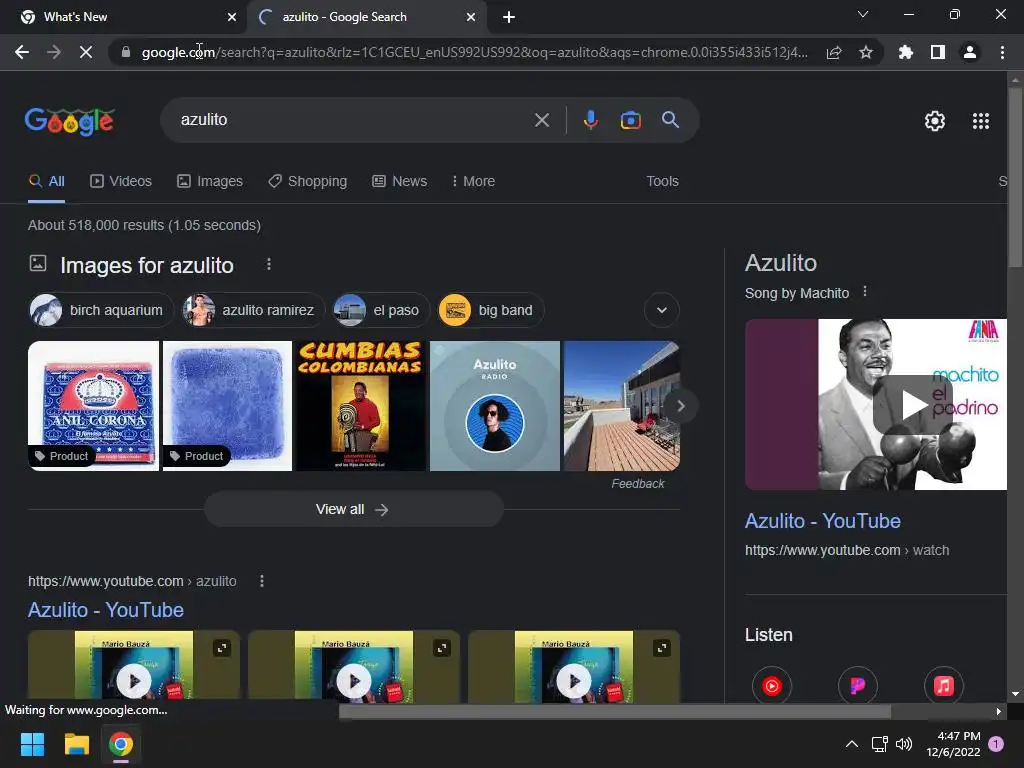Share this page icon in address bar
This screenshot has height=768, width=1024.
[834, 53]
